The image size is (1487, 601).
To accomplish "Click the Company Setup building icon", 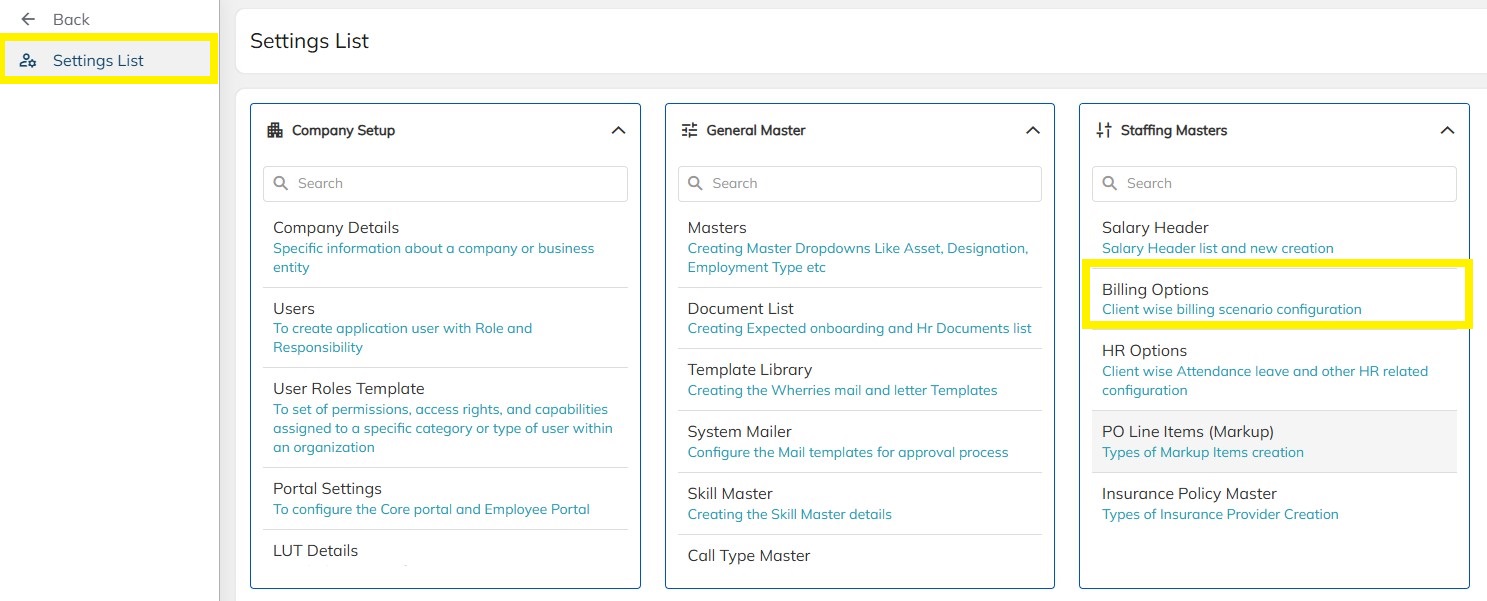I will tap(275, 130).
